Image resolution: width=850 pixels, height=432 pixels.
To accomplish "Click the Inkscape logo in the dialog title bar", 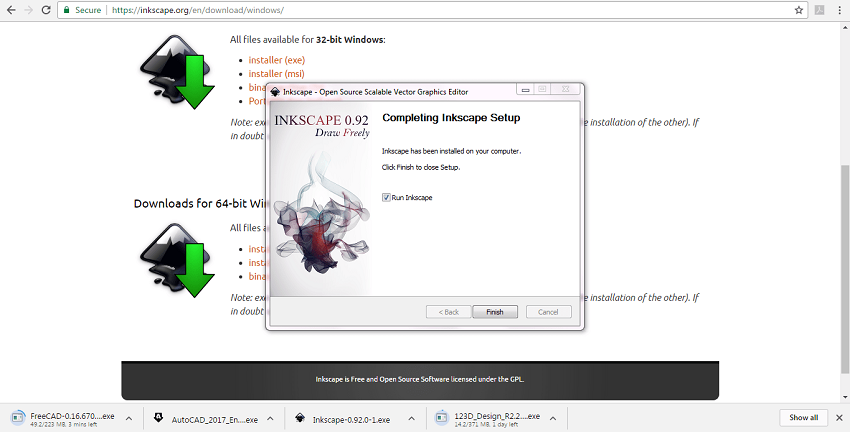I will tap(275, 92).
